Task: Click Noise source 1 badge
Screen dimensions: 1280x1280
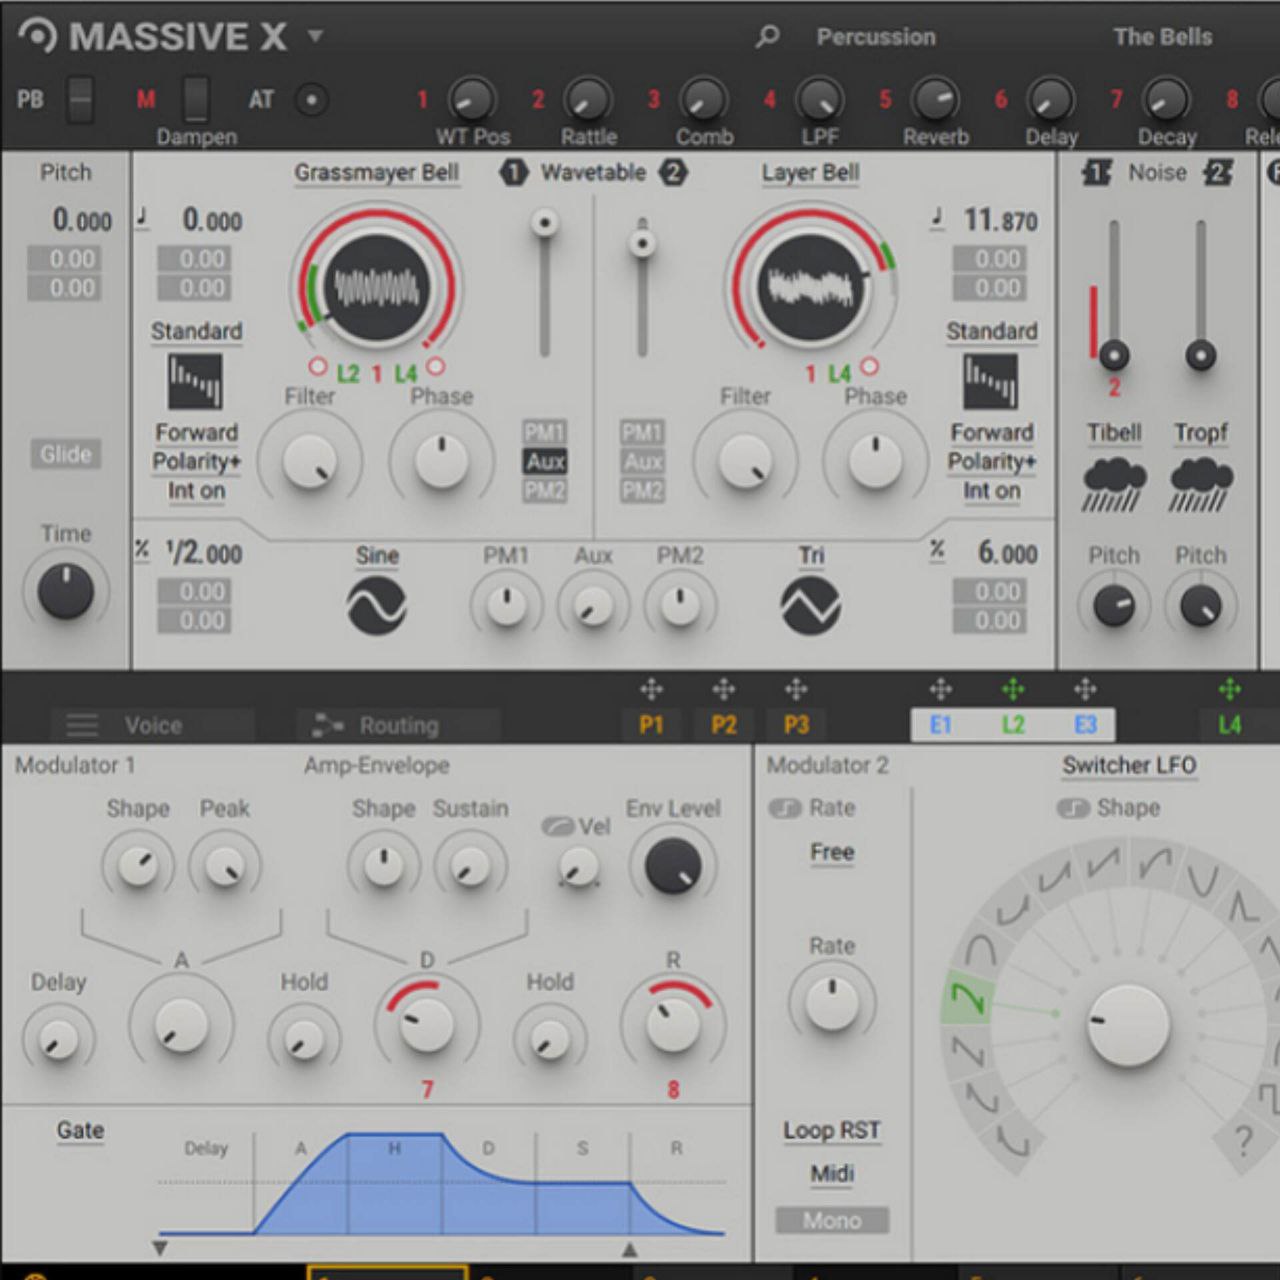Action: click(1096, 173)
